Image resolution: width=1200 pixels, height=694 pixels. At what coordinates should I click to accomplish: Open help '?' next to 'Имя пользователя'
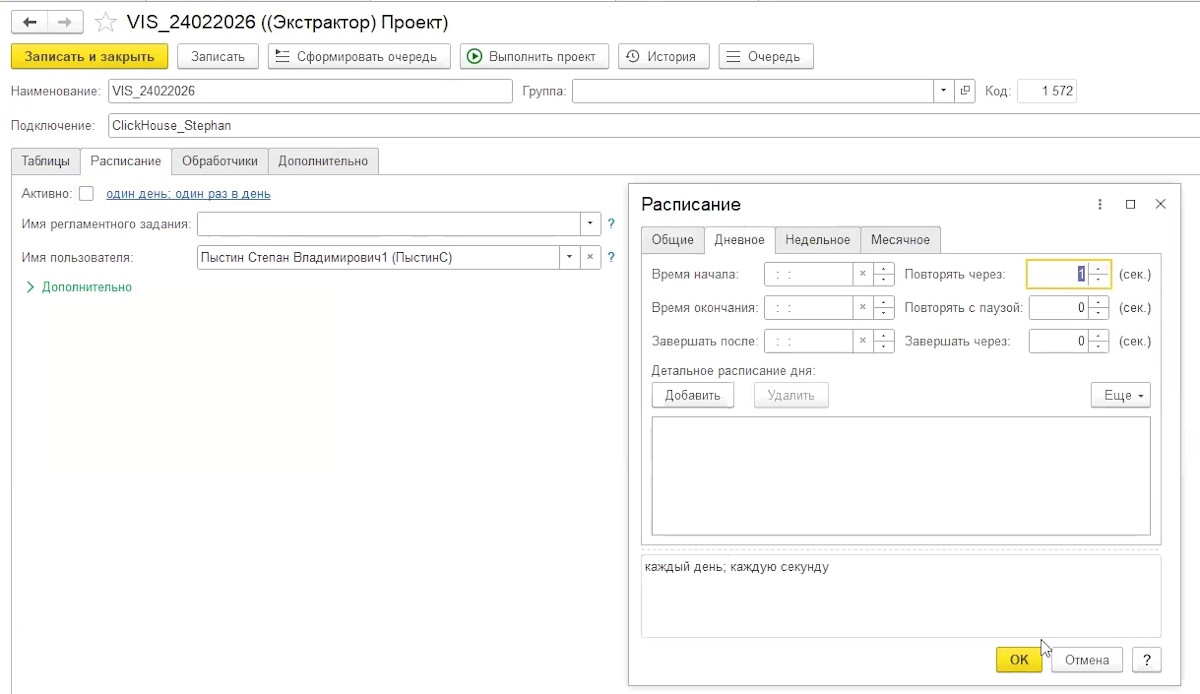pos(611,257)
